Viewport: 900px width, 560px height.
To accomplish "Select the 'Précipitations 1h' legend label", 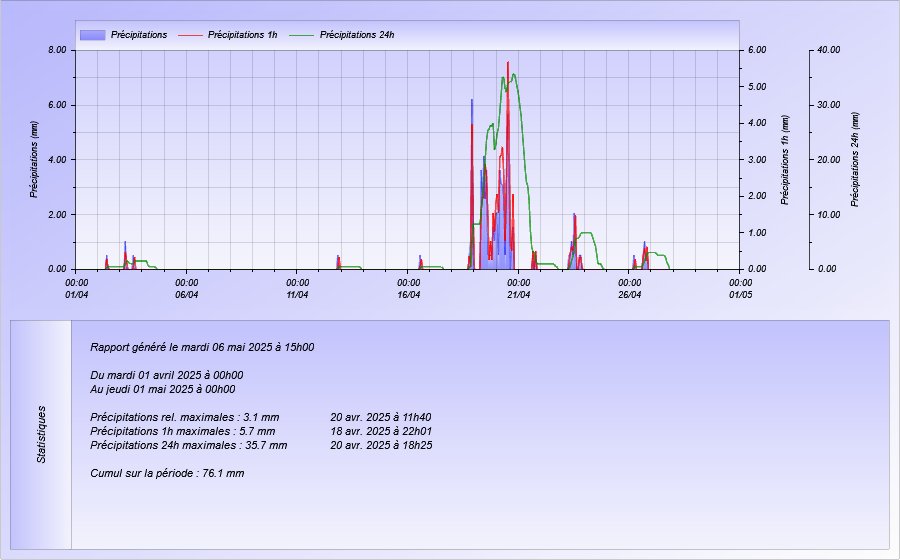I will click(242, 35).
